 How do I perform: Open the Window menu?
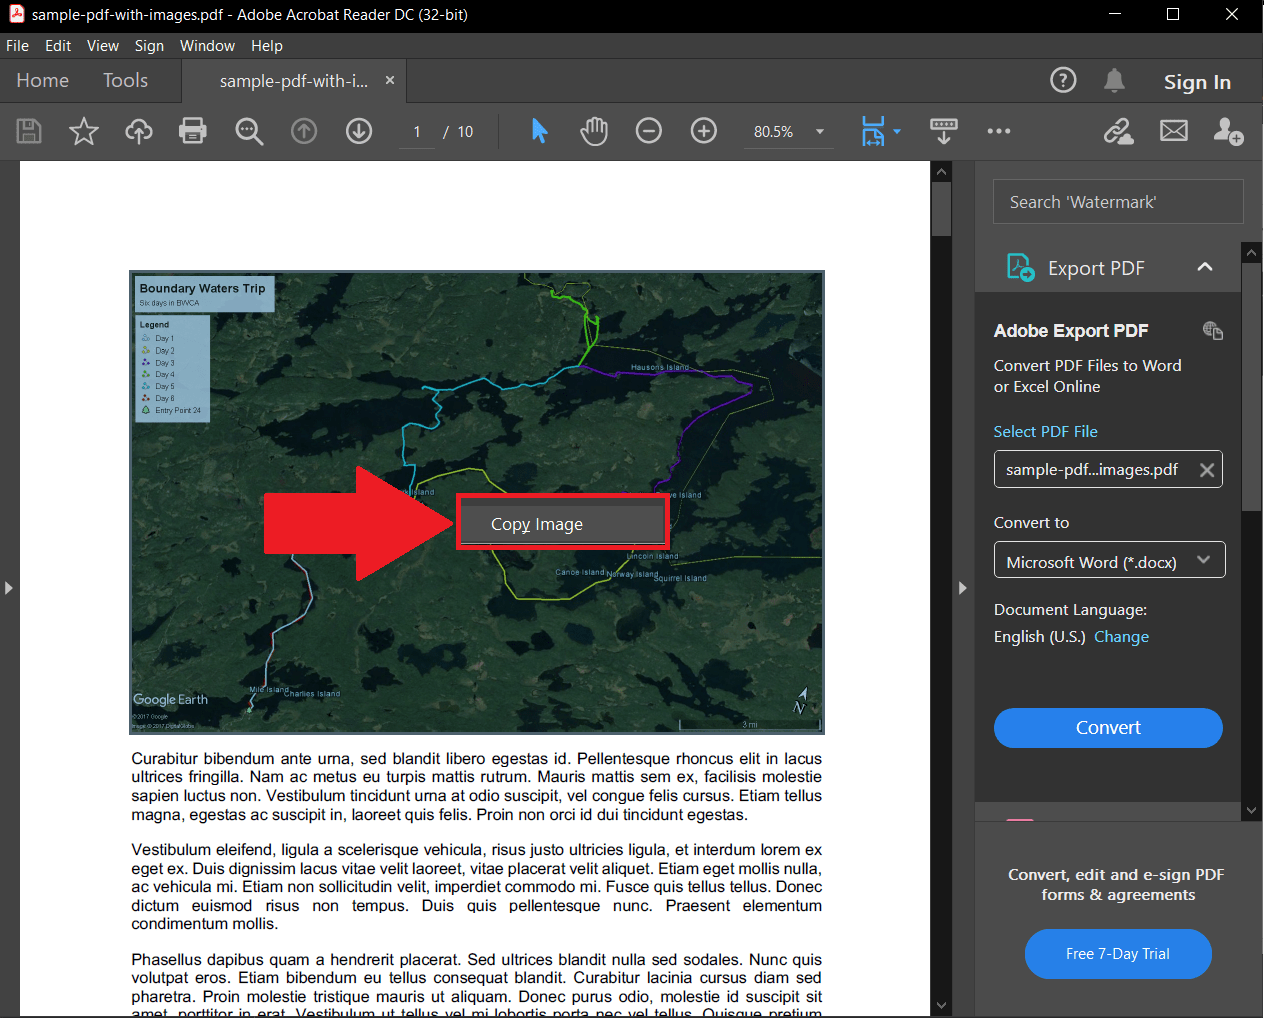pos(207,46)
